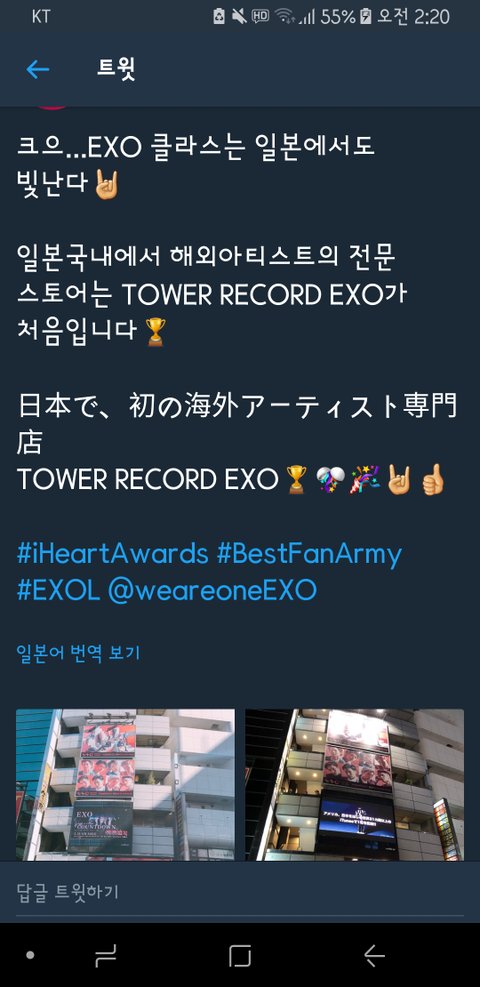
Task: Tap the 트윗 header title
Action: pos(116,69)
